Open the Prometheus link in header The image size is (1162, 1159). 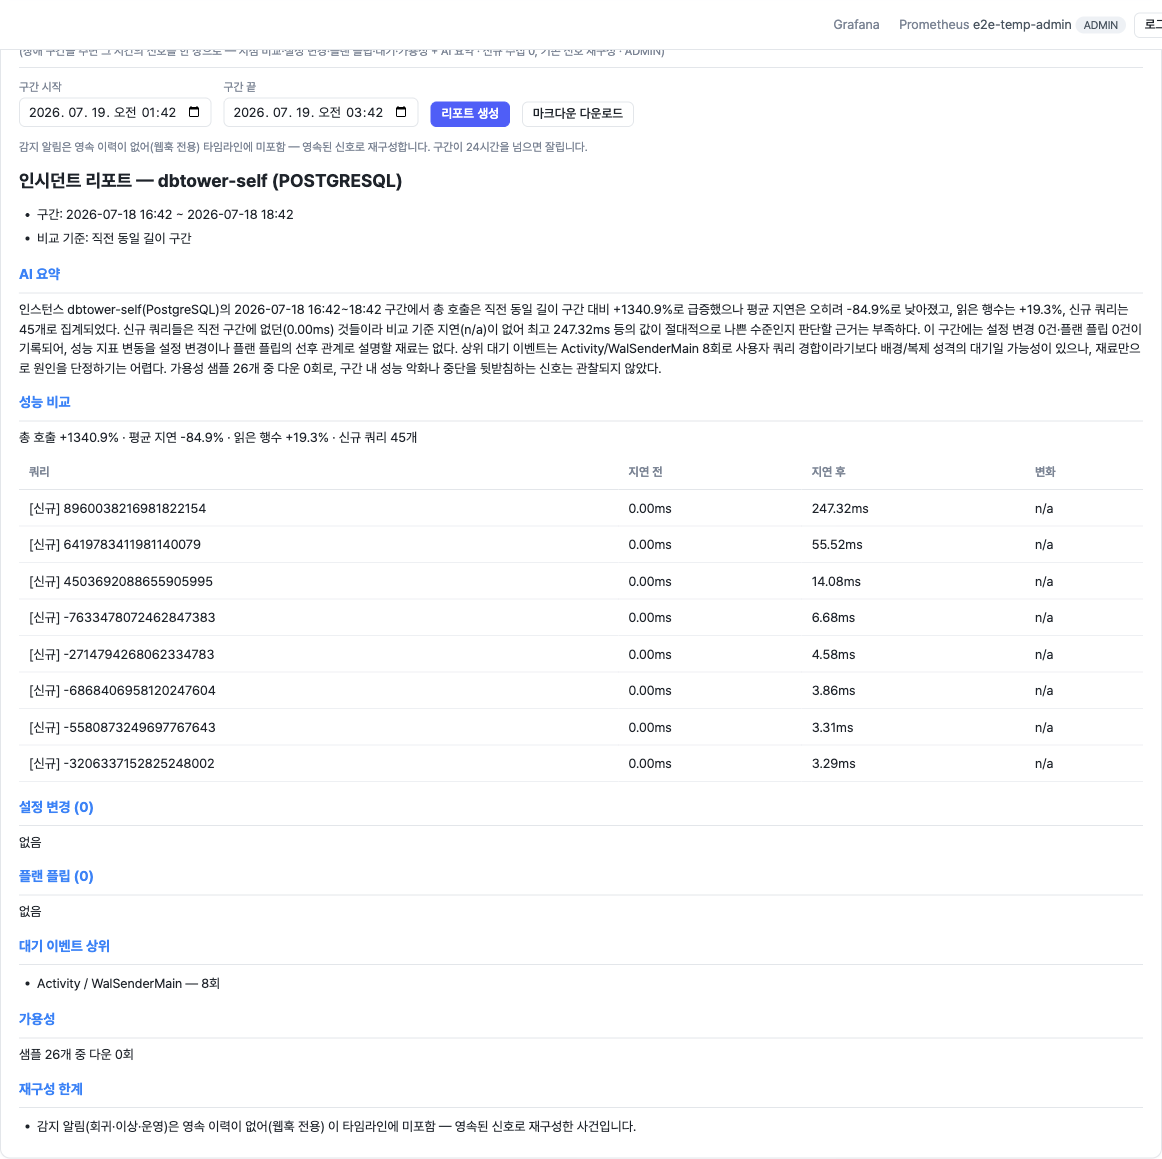click(934, 24)
